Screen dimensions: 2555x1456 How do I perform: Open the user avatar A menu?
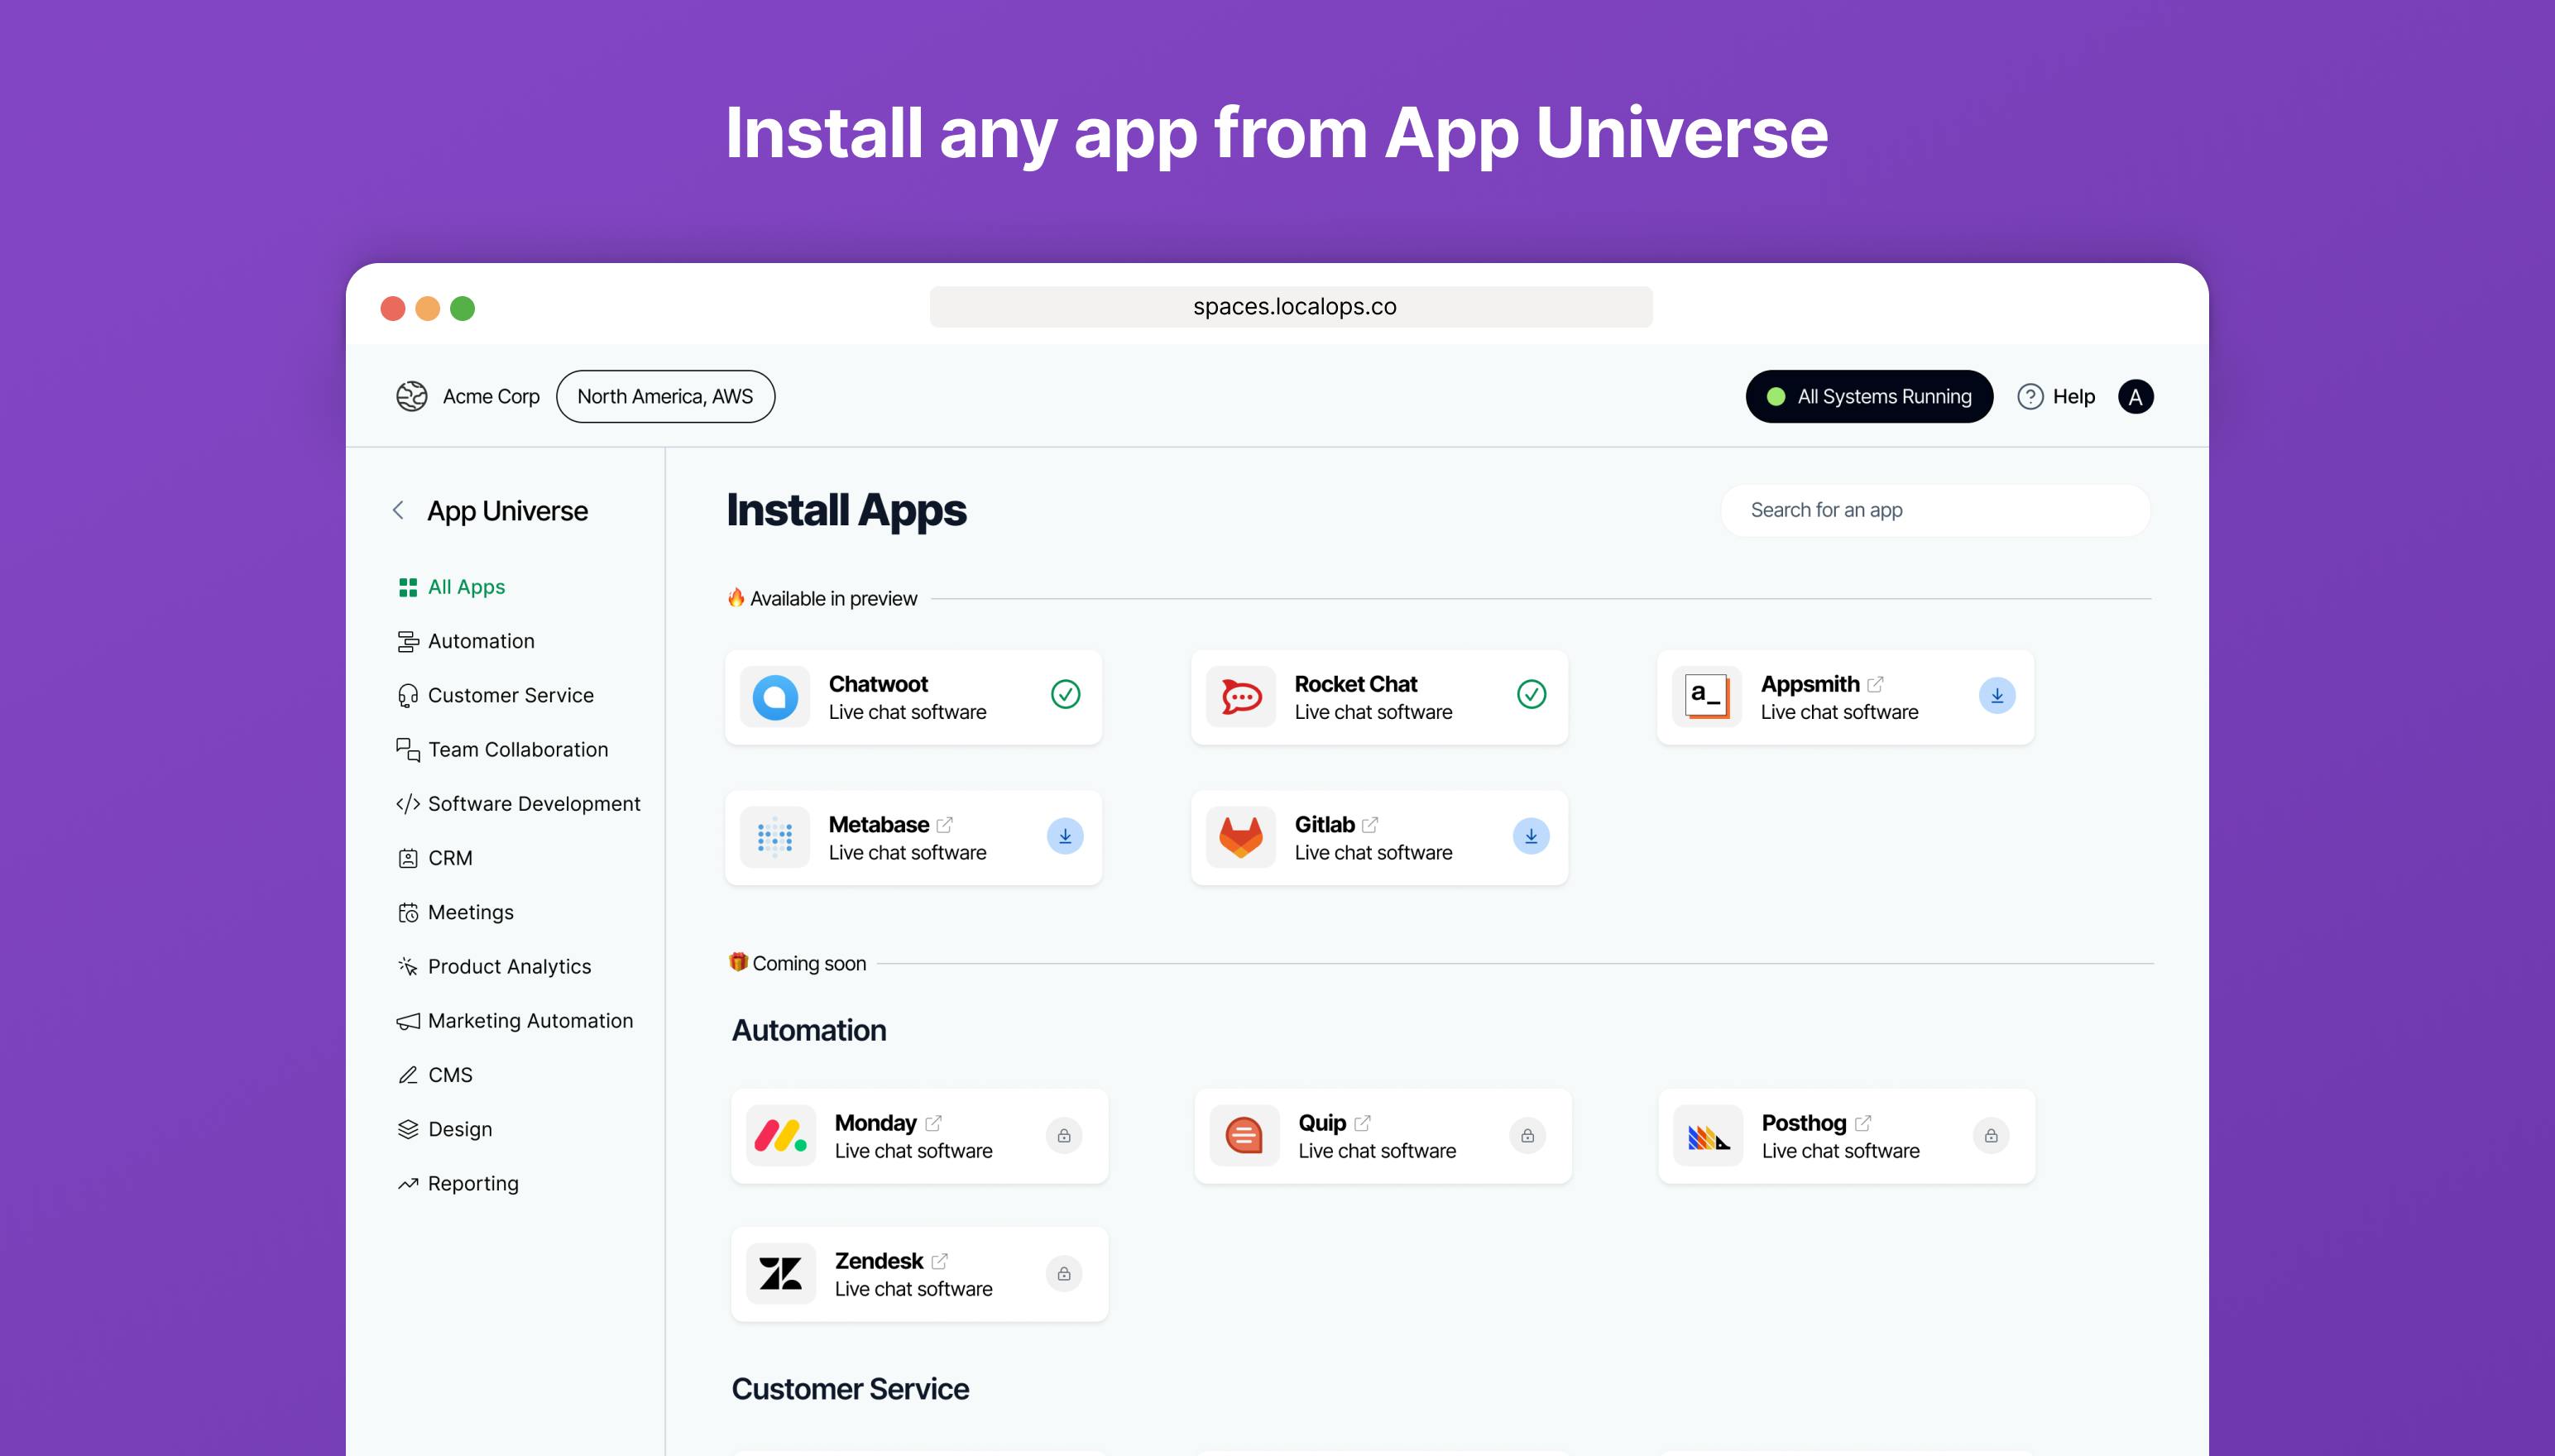tap(2135, 397)
